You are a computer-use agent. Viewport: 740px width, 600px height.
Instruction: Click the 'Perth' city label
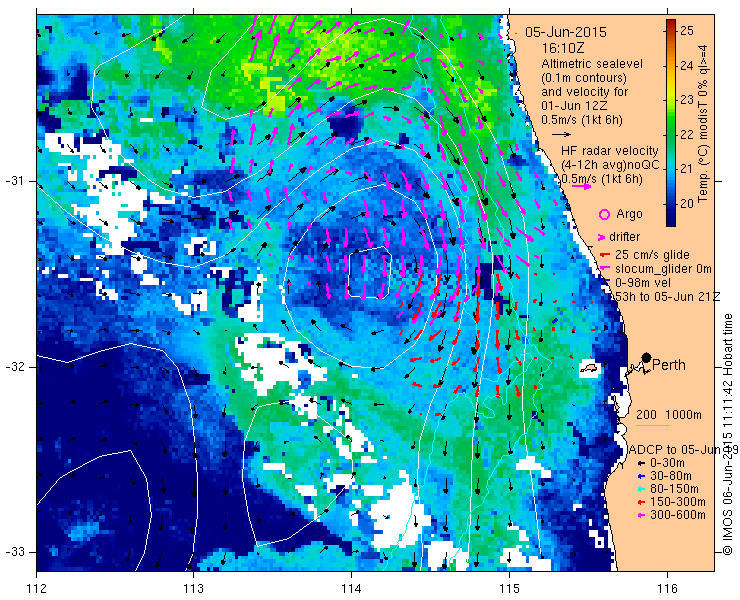[669, 365]
